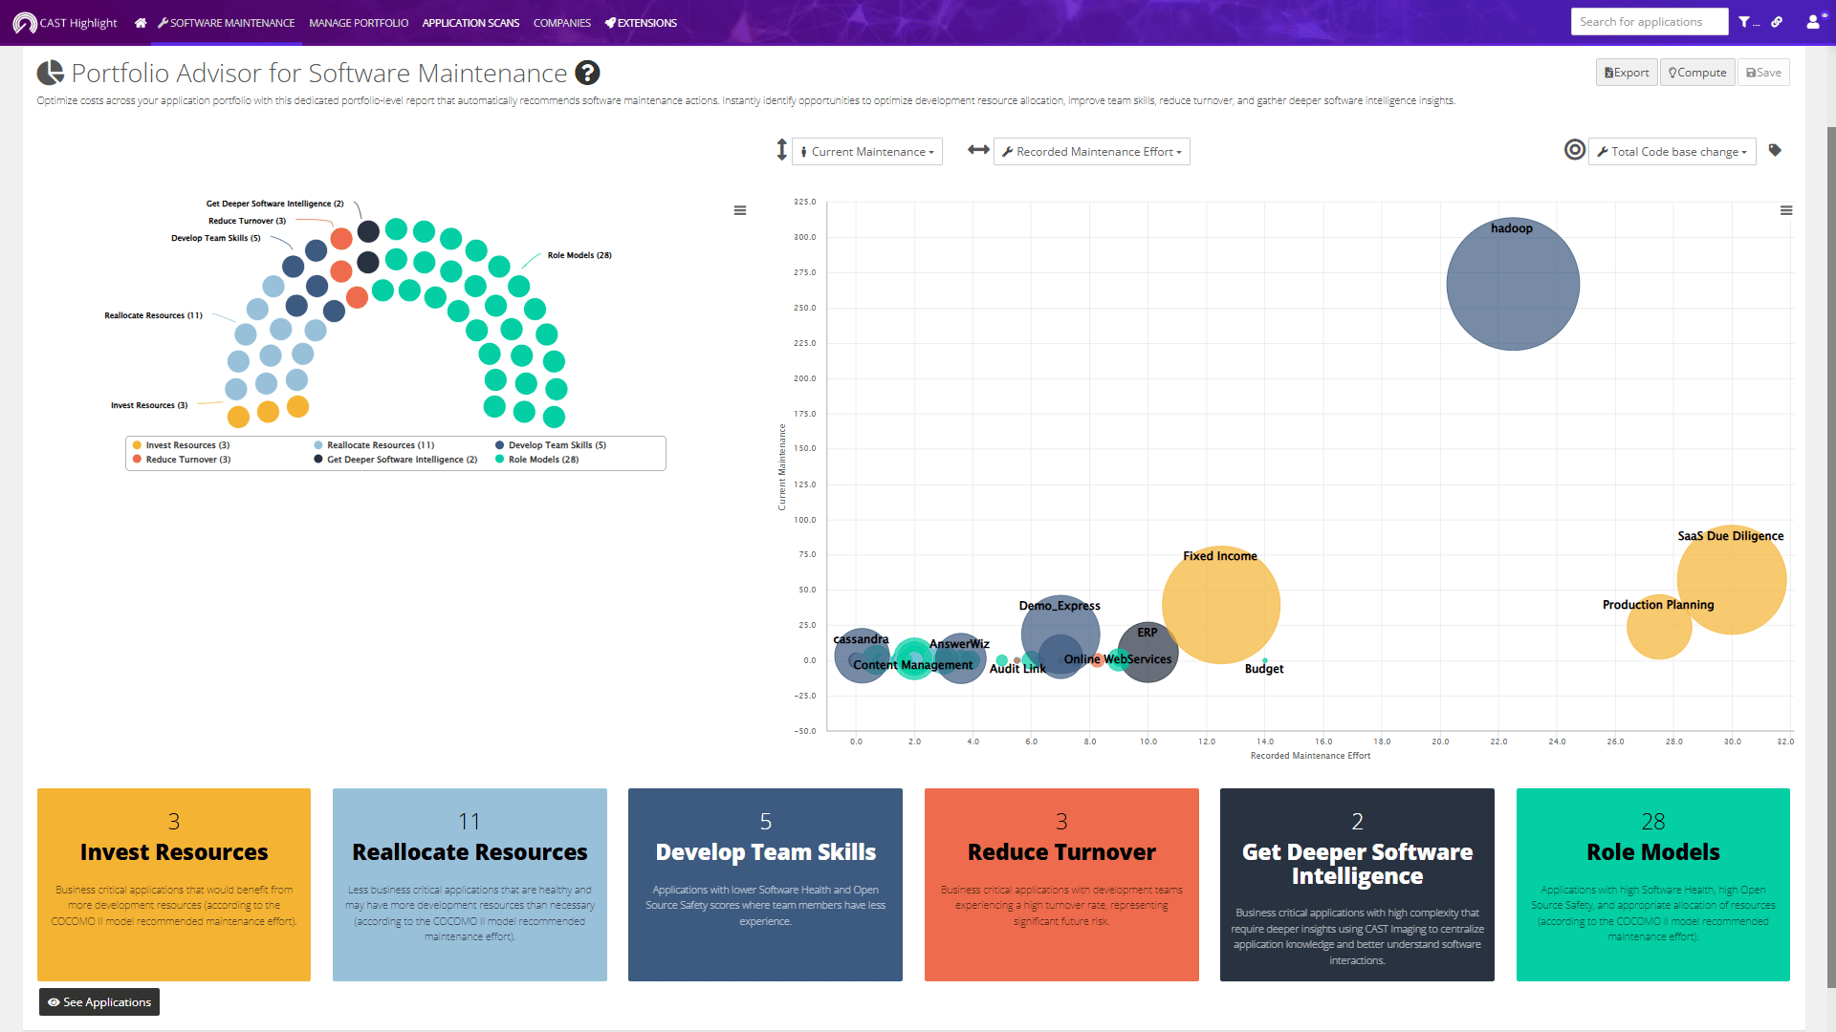Open the bubble chart hamburger menu
The height and width of the screenshot is (1032, 1836).
coord(1786,211)
